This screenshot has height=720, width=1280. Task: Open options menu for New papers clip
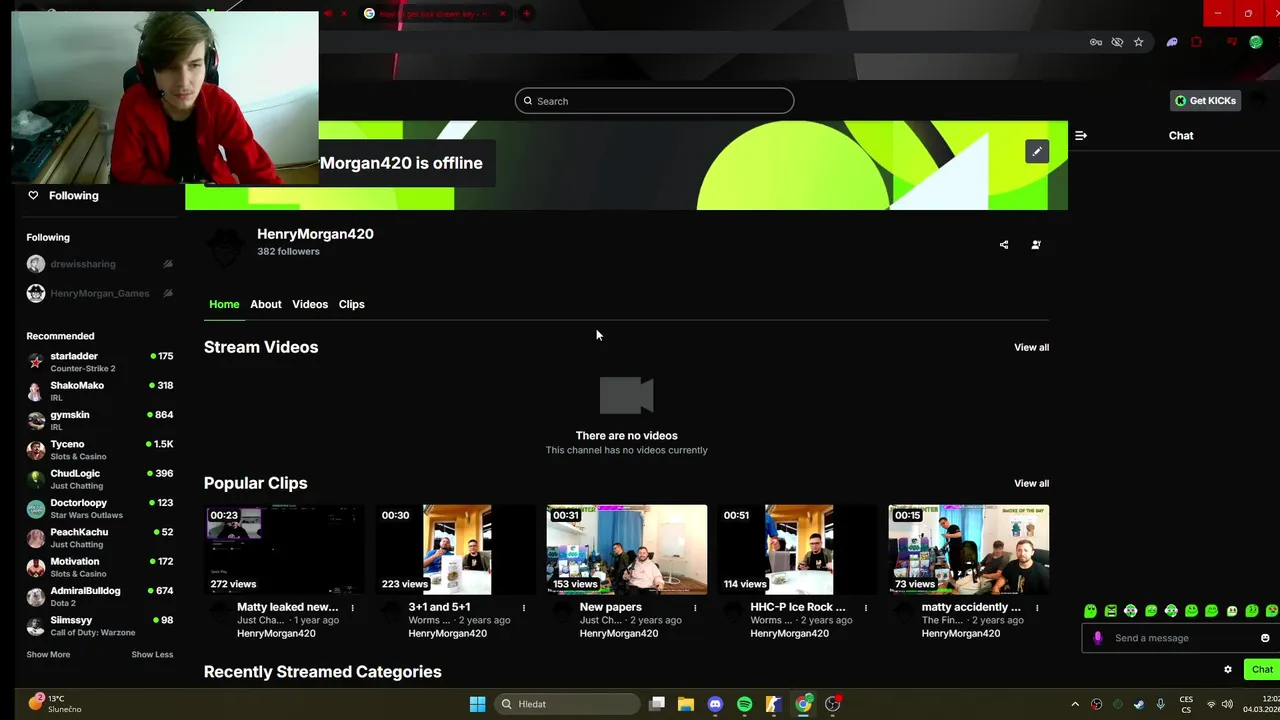[695, 608]
